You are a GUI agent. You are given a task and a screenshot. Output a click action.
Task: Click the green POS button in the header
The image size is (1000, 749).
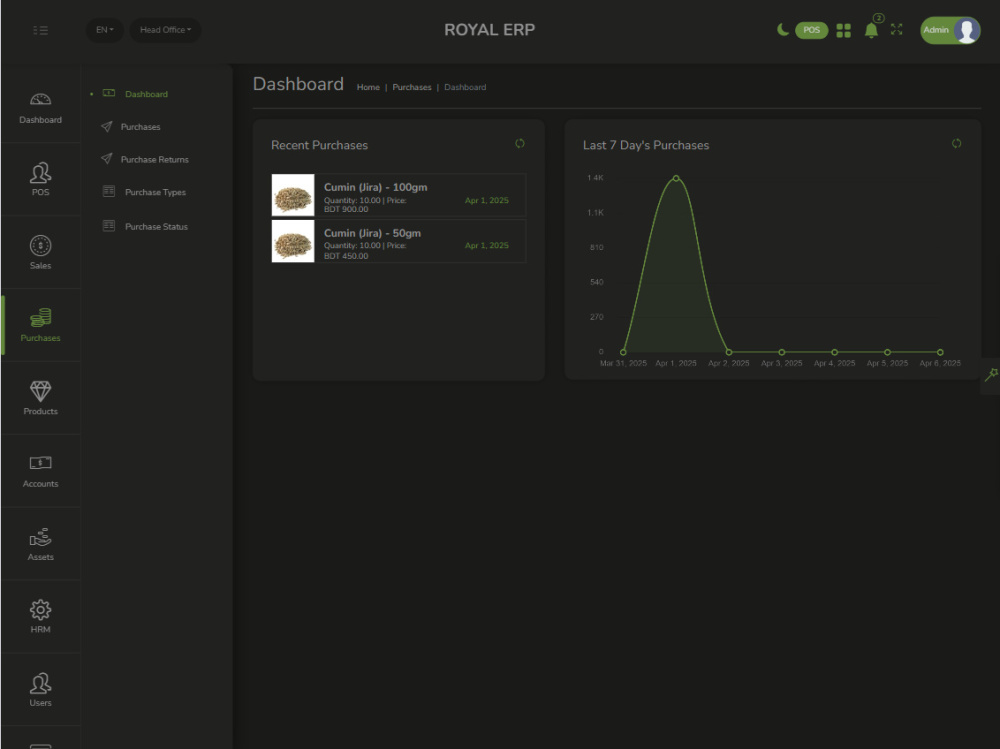(811, 30)
